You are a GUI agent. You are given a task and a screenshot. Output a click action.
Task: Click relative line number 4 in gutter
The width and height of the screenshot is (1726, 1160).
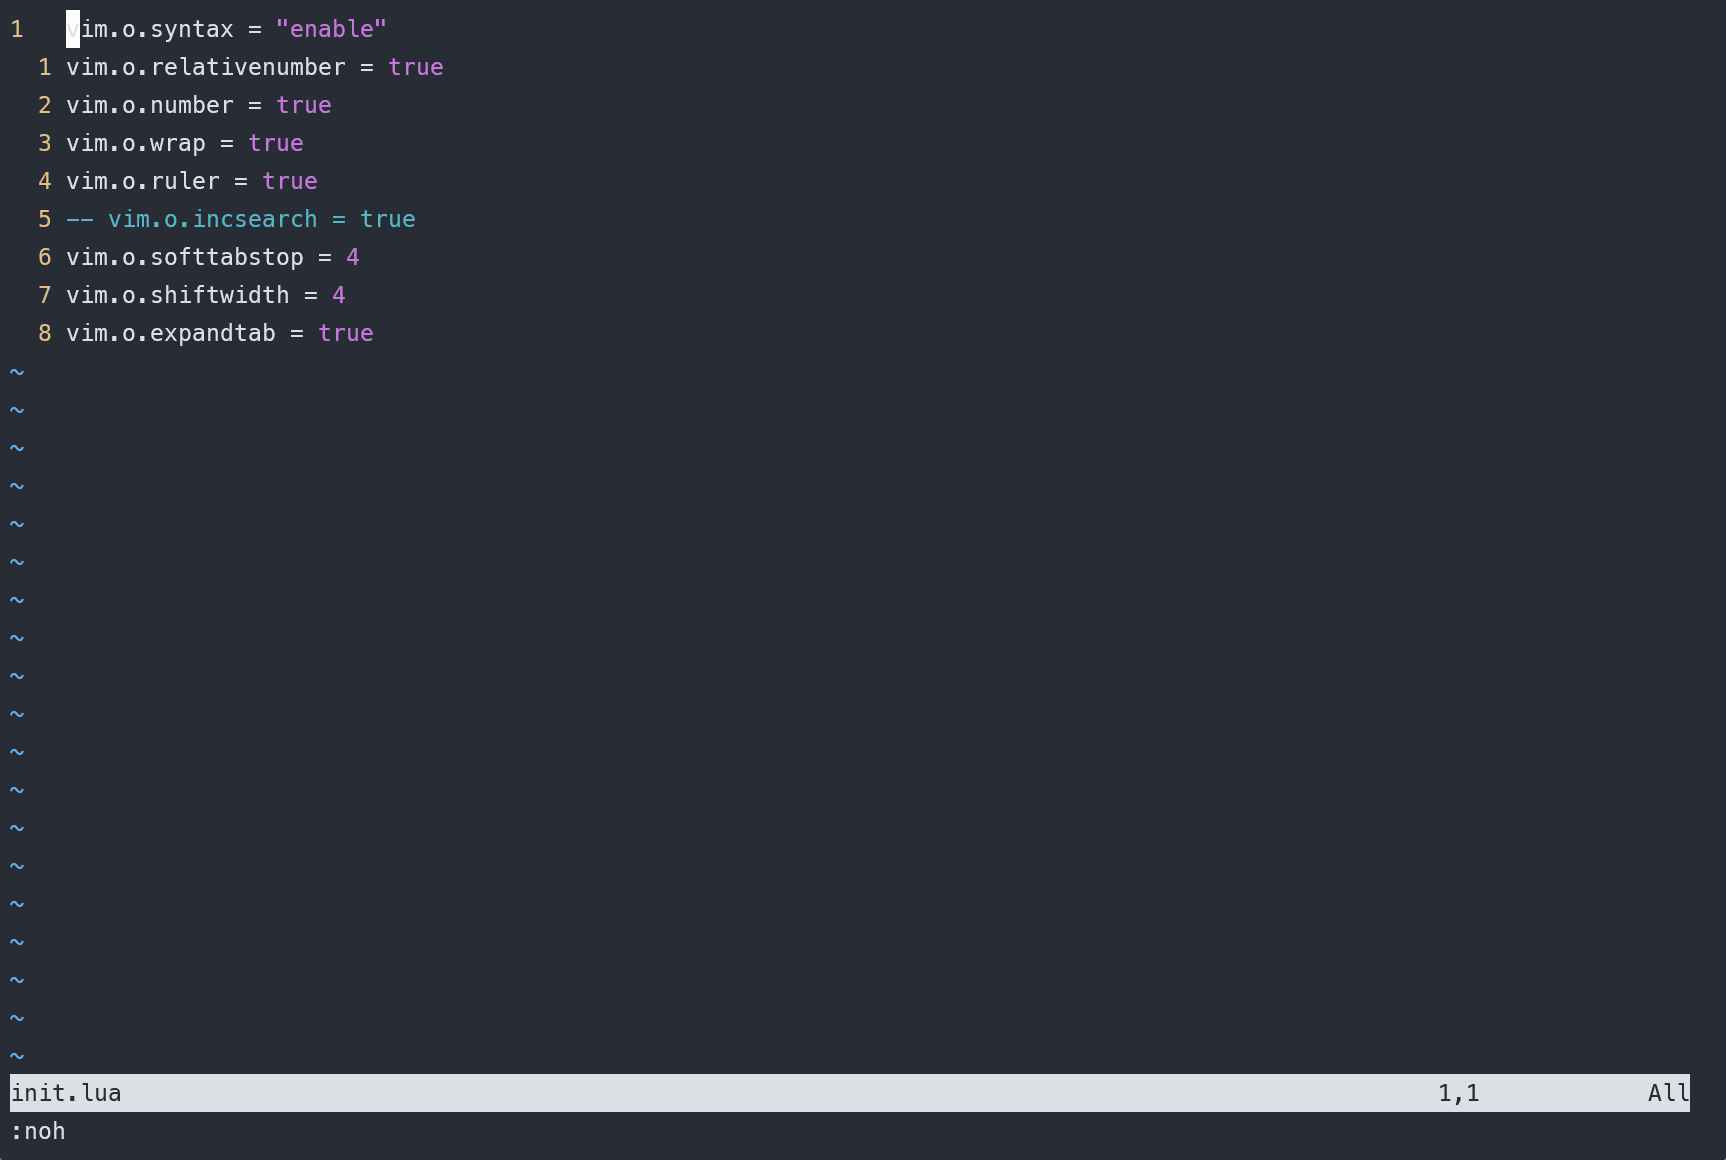[45, 181]
